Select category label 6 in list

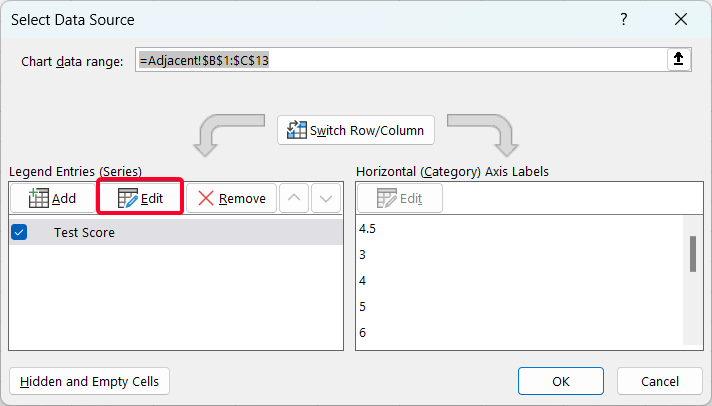tap(363, 332)
